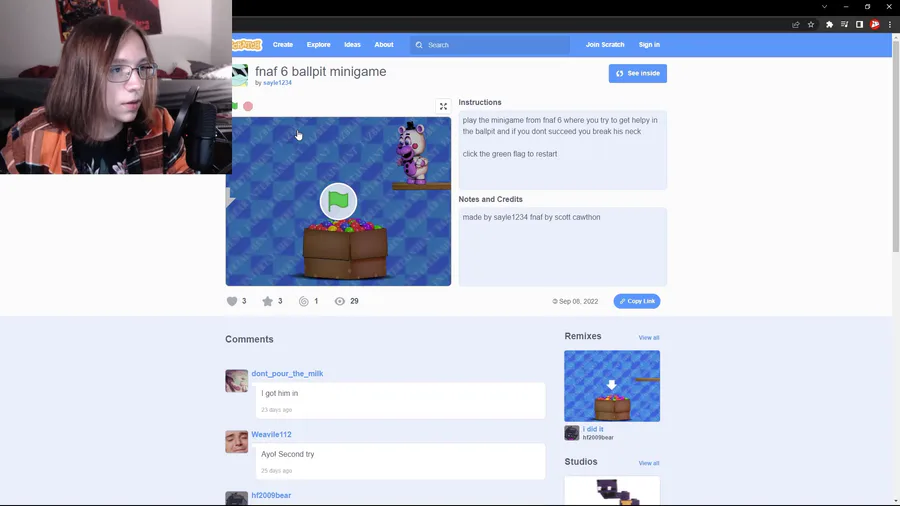Toggle browser side panel icon
Screen dimensions: 900x506
(x=859, y=25)
